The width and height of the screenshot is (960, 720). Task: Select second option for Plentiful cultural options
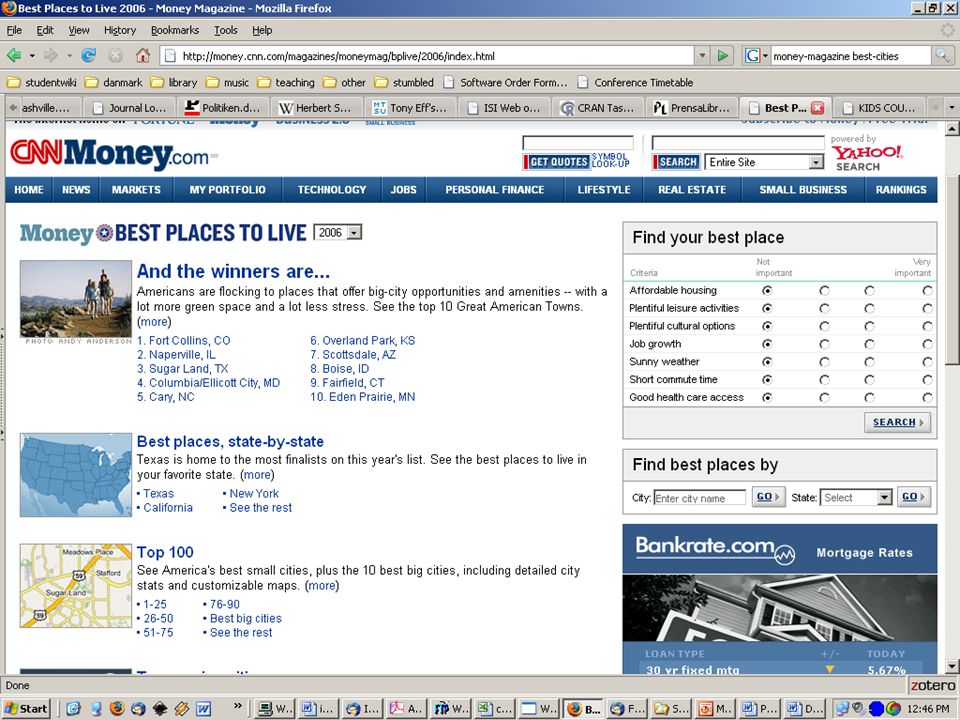point(824,326)
